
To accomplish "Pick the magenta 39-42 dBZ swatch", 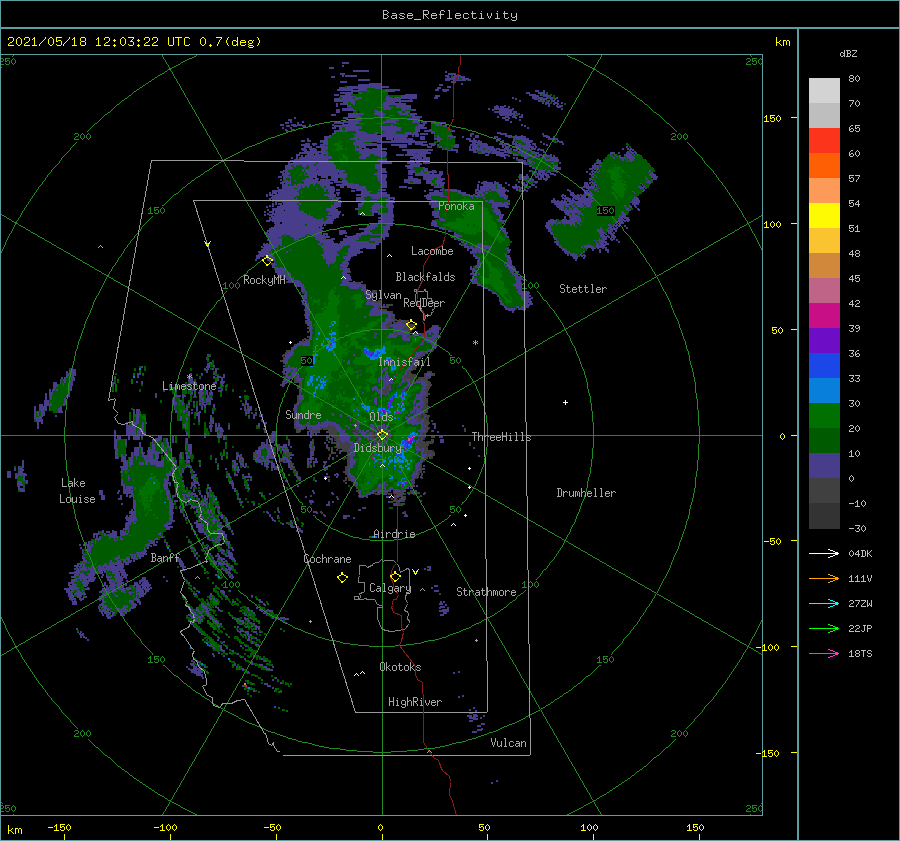I will tap(824, 315).
